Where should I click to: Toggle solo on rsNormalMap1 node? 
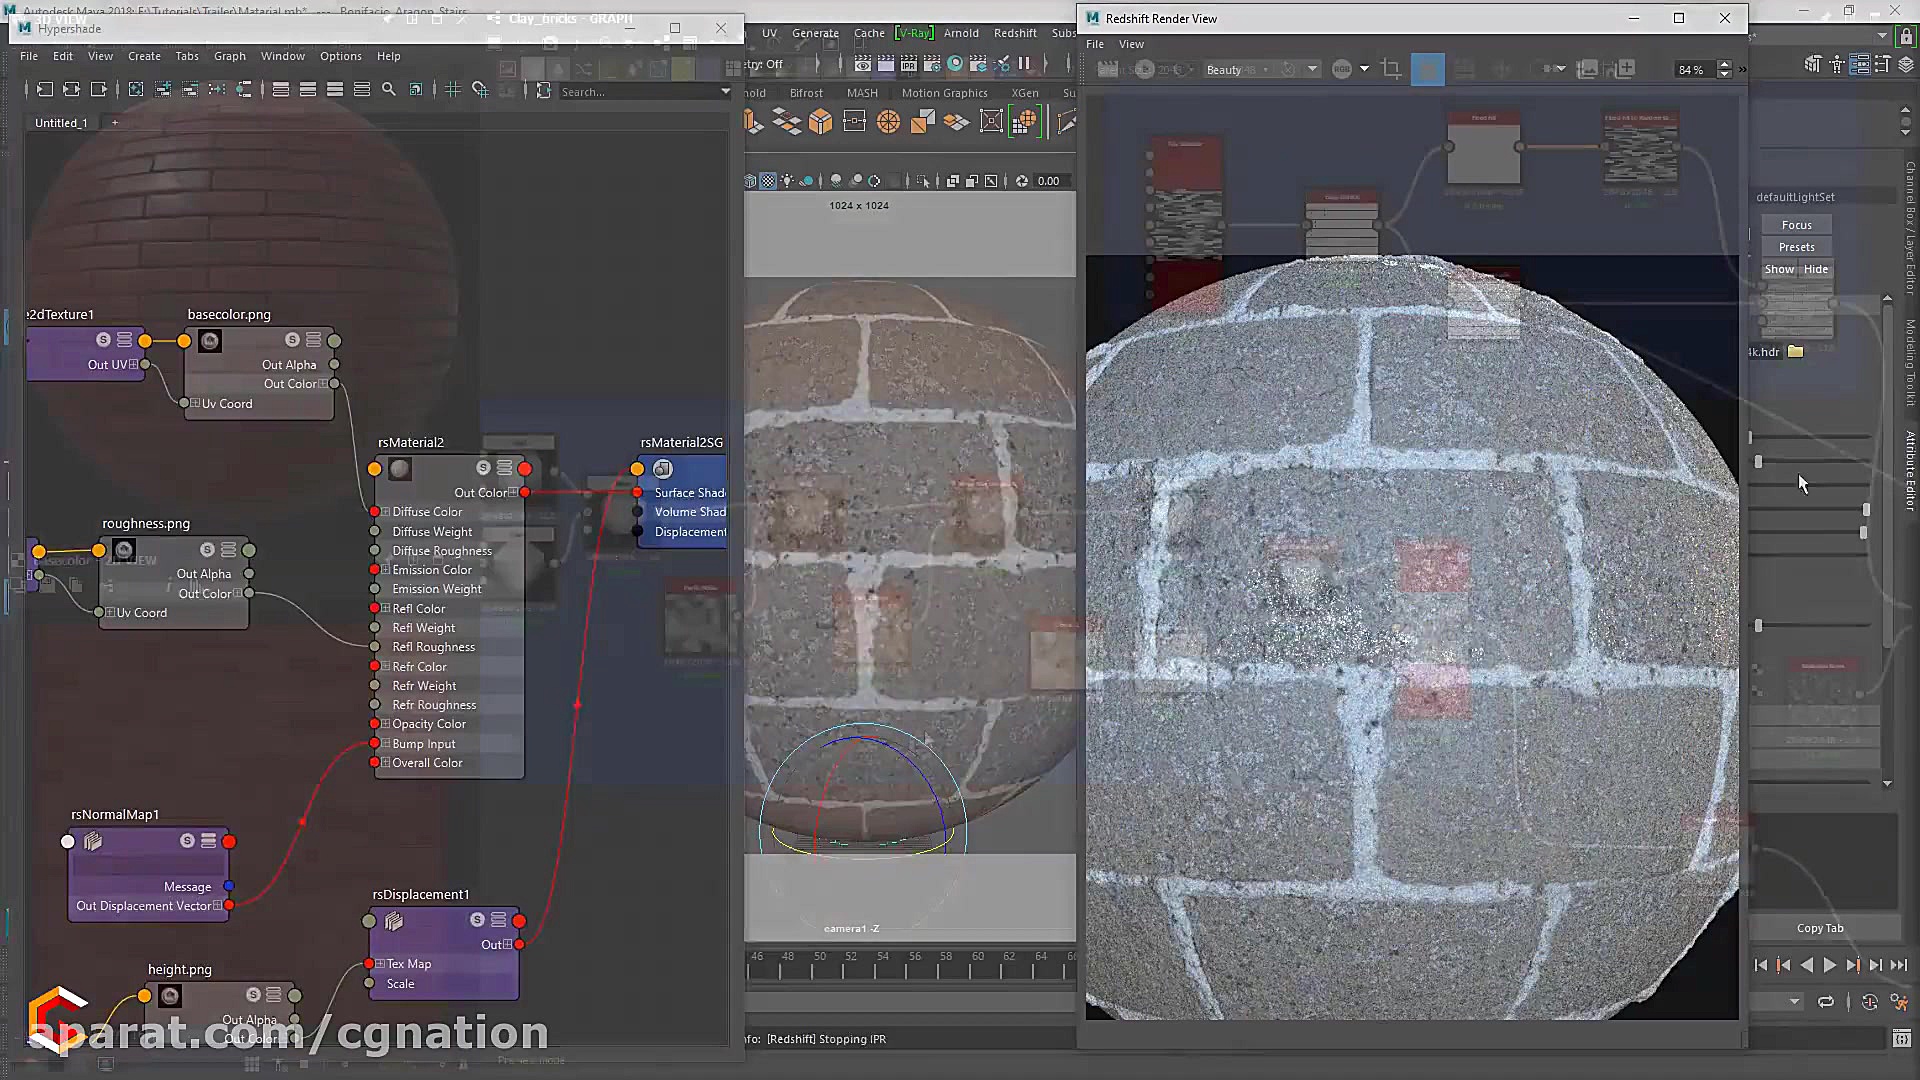[x=187, y=841]
